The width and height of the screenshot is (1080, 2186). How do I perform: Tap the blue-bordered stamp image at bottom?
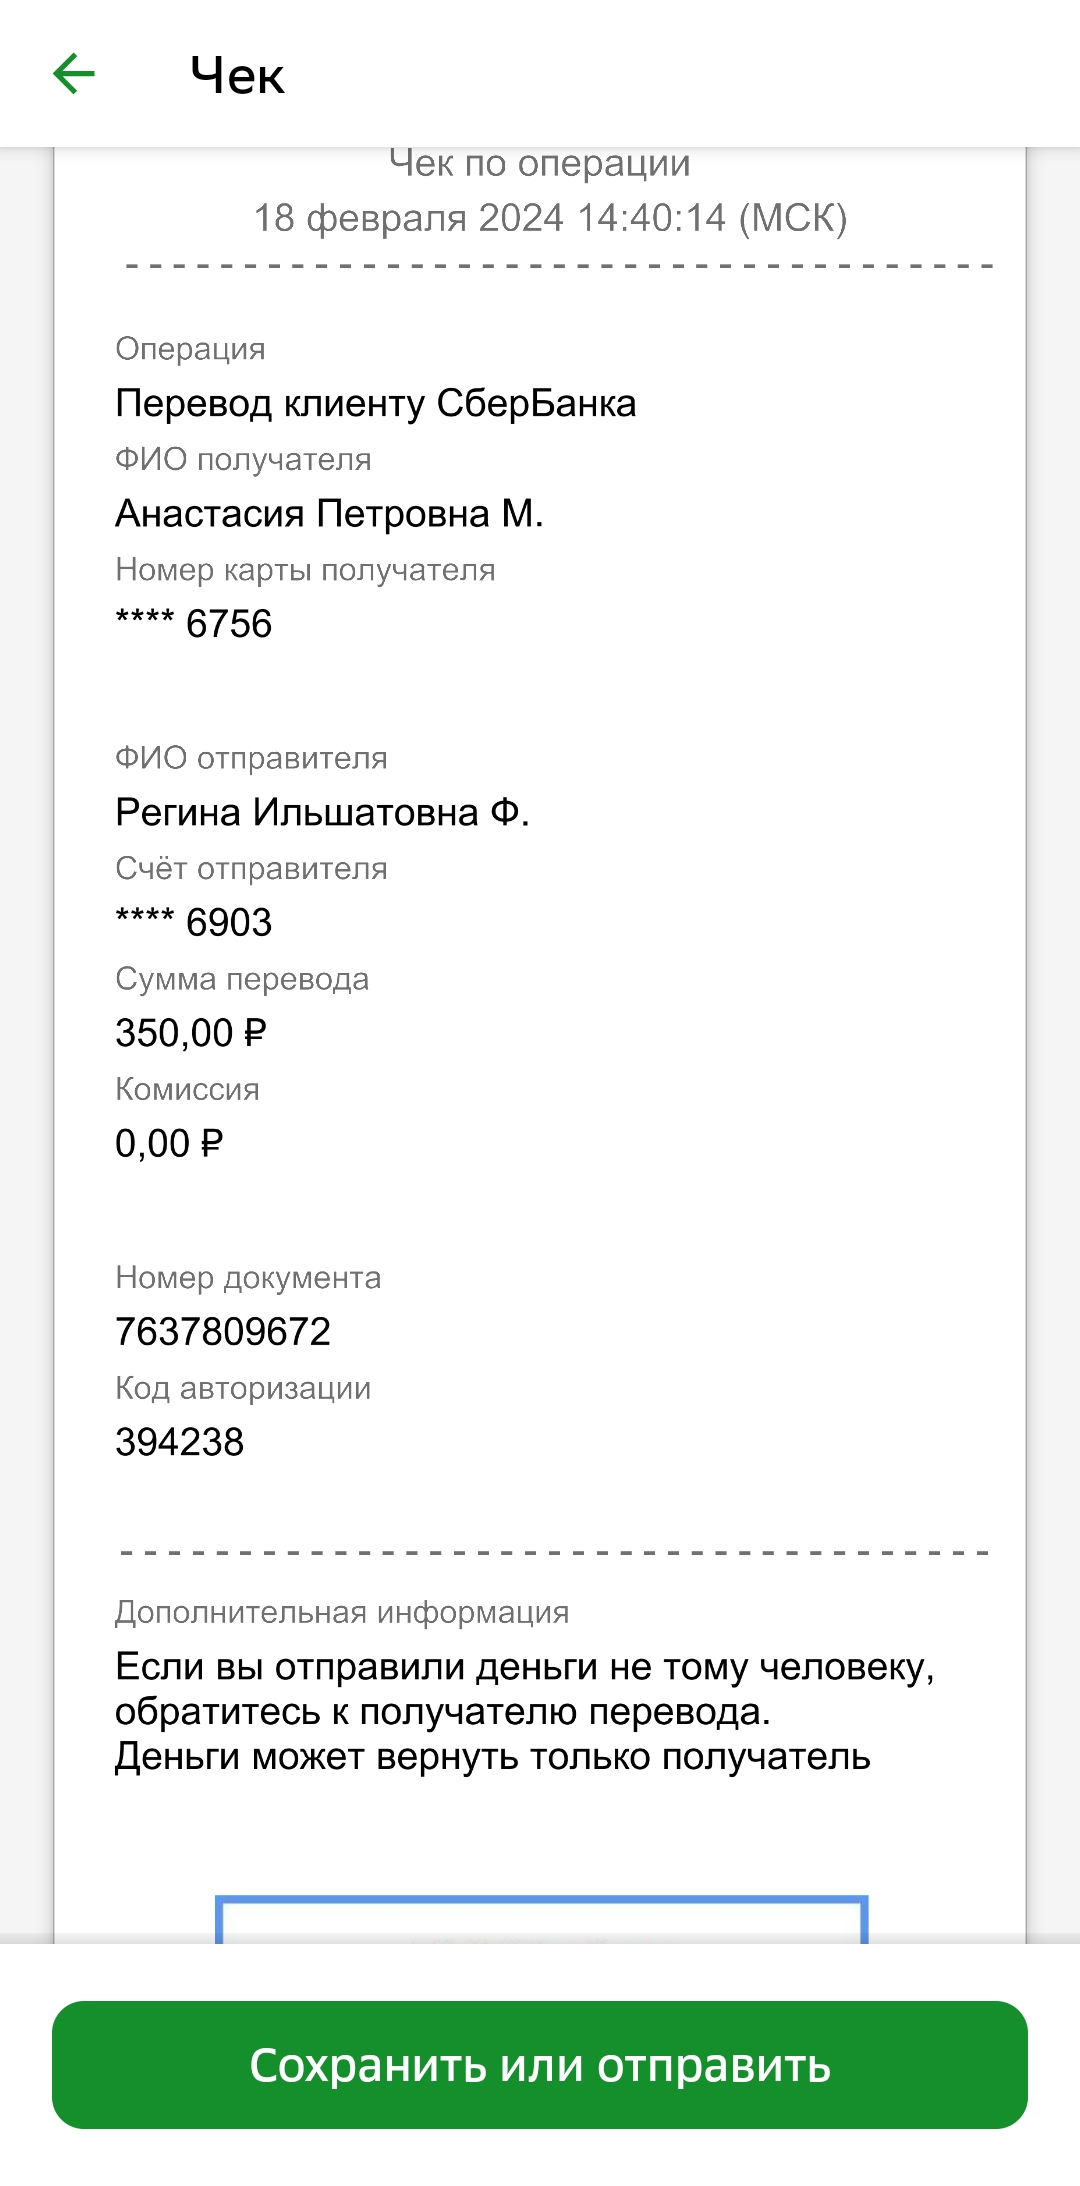541,1919
